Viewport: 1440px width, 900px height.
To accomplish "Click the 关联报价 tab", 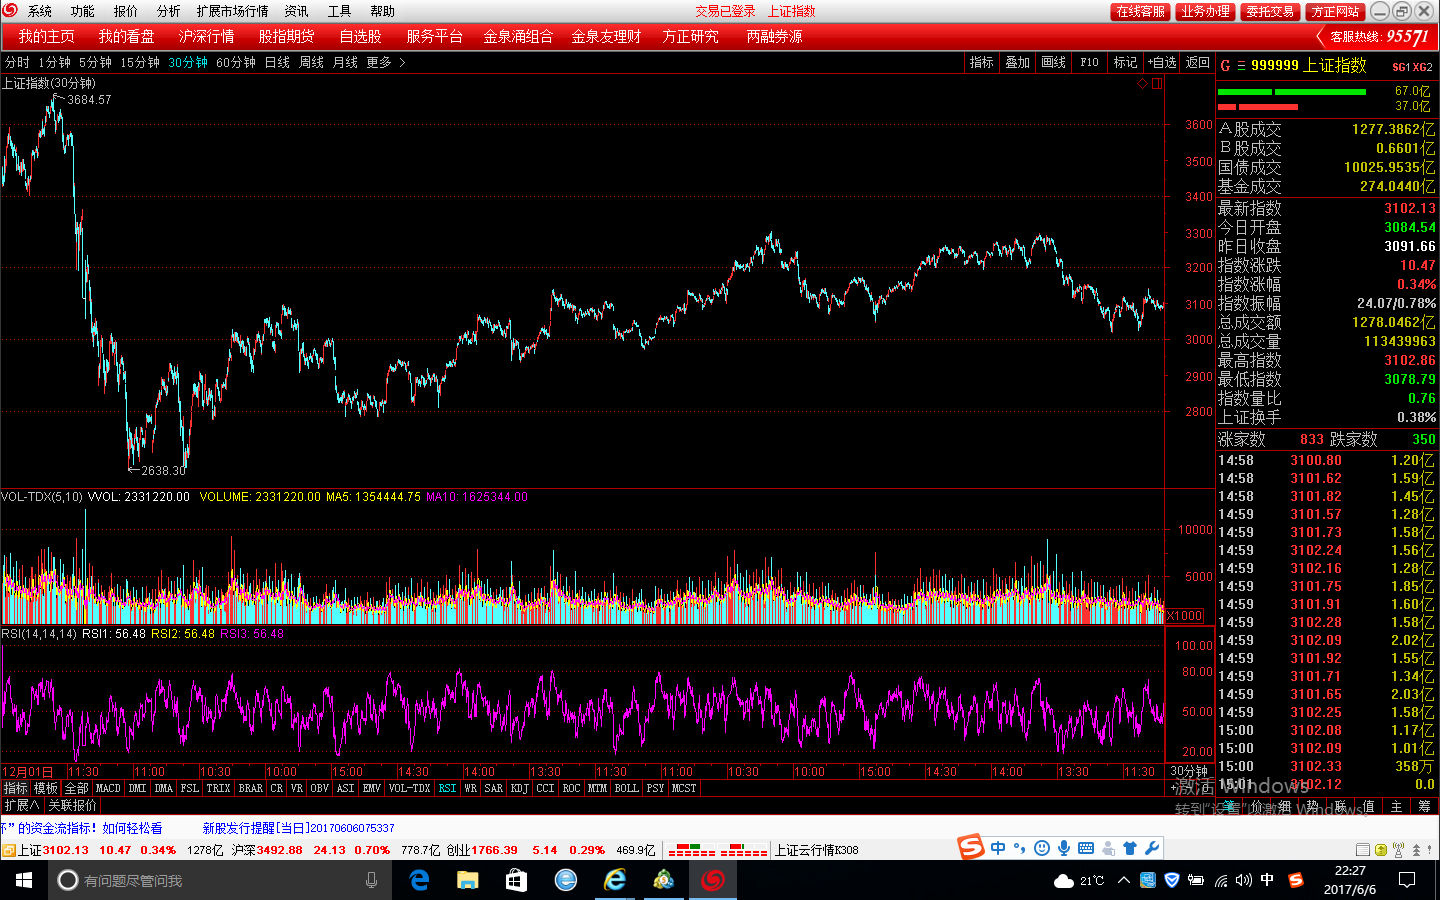I will click(73, 805).
